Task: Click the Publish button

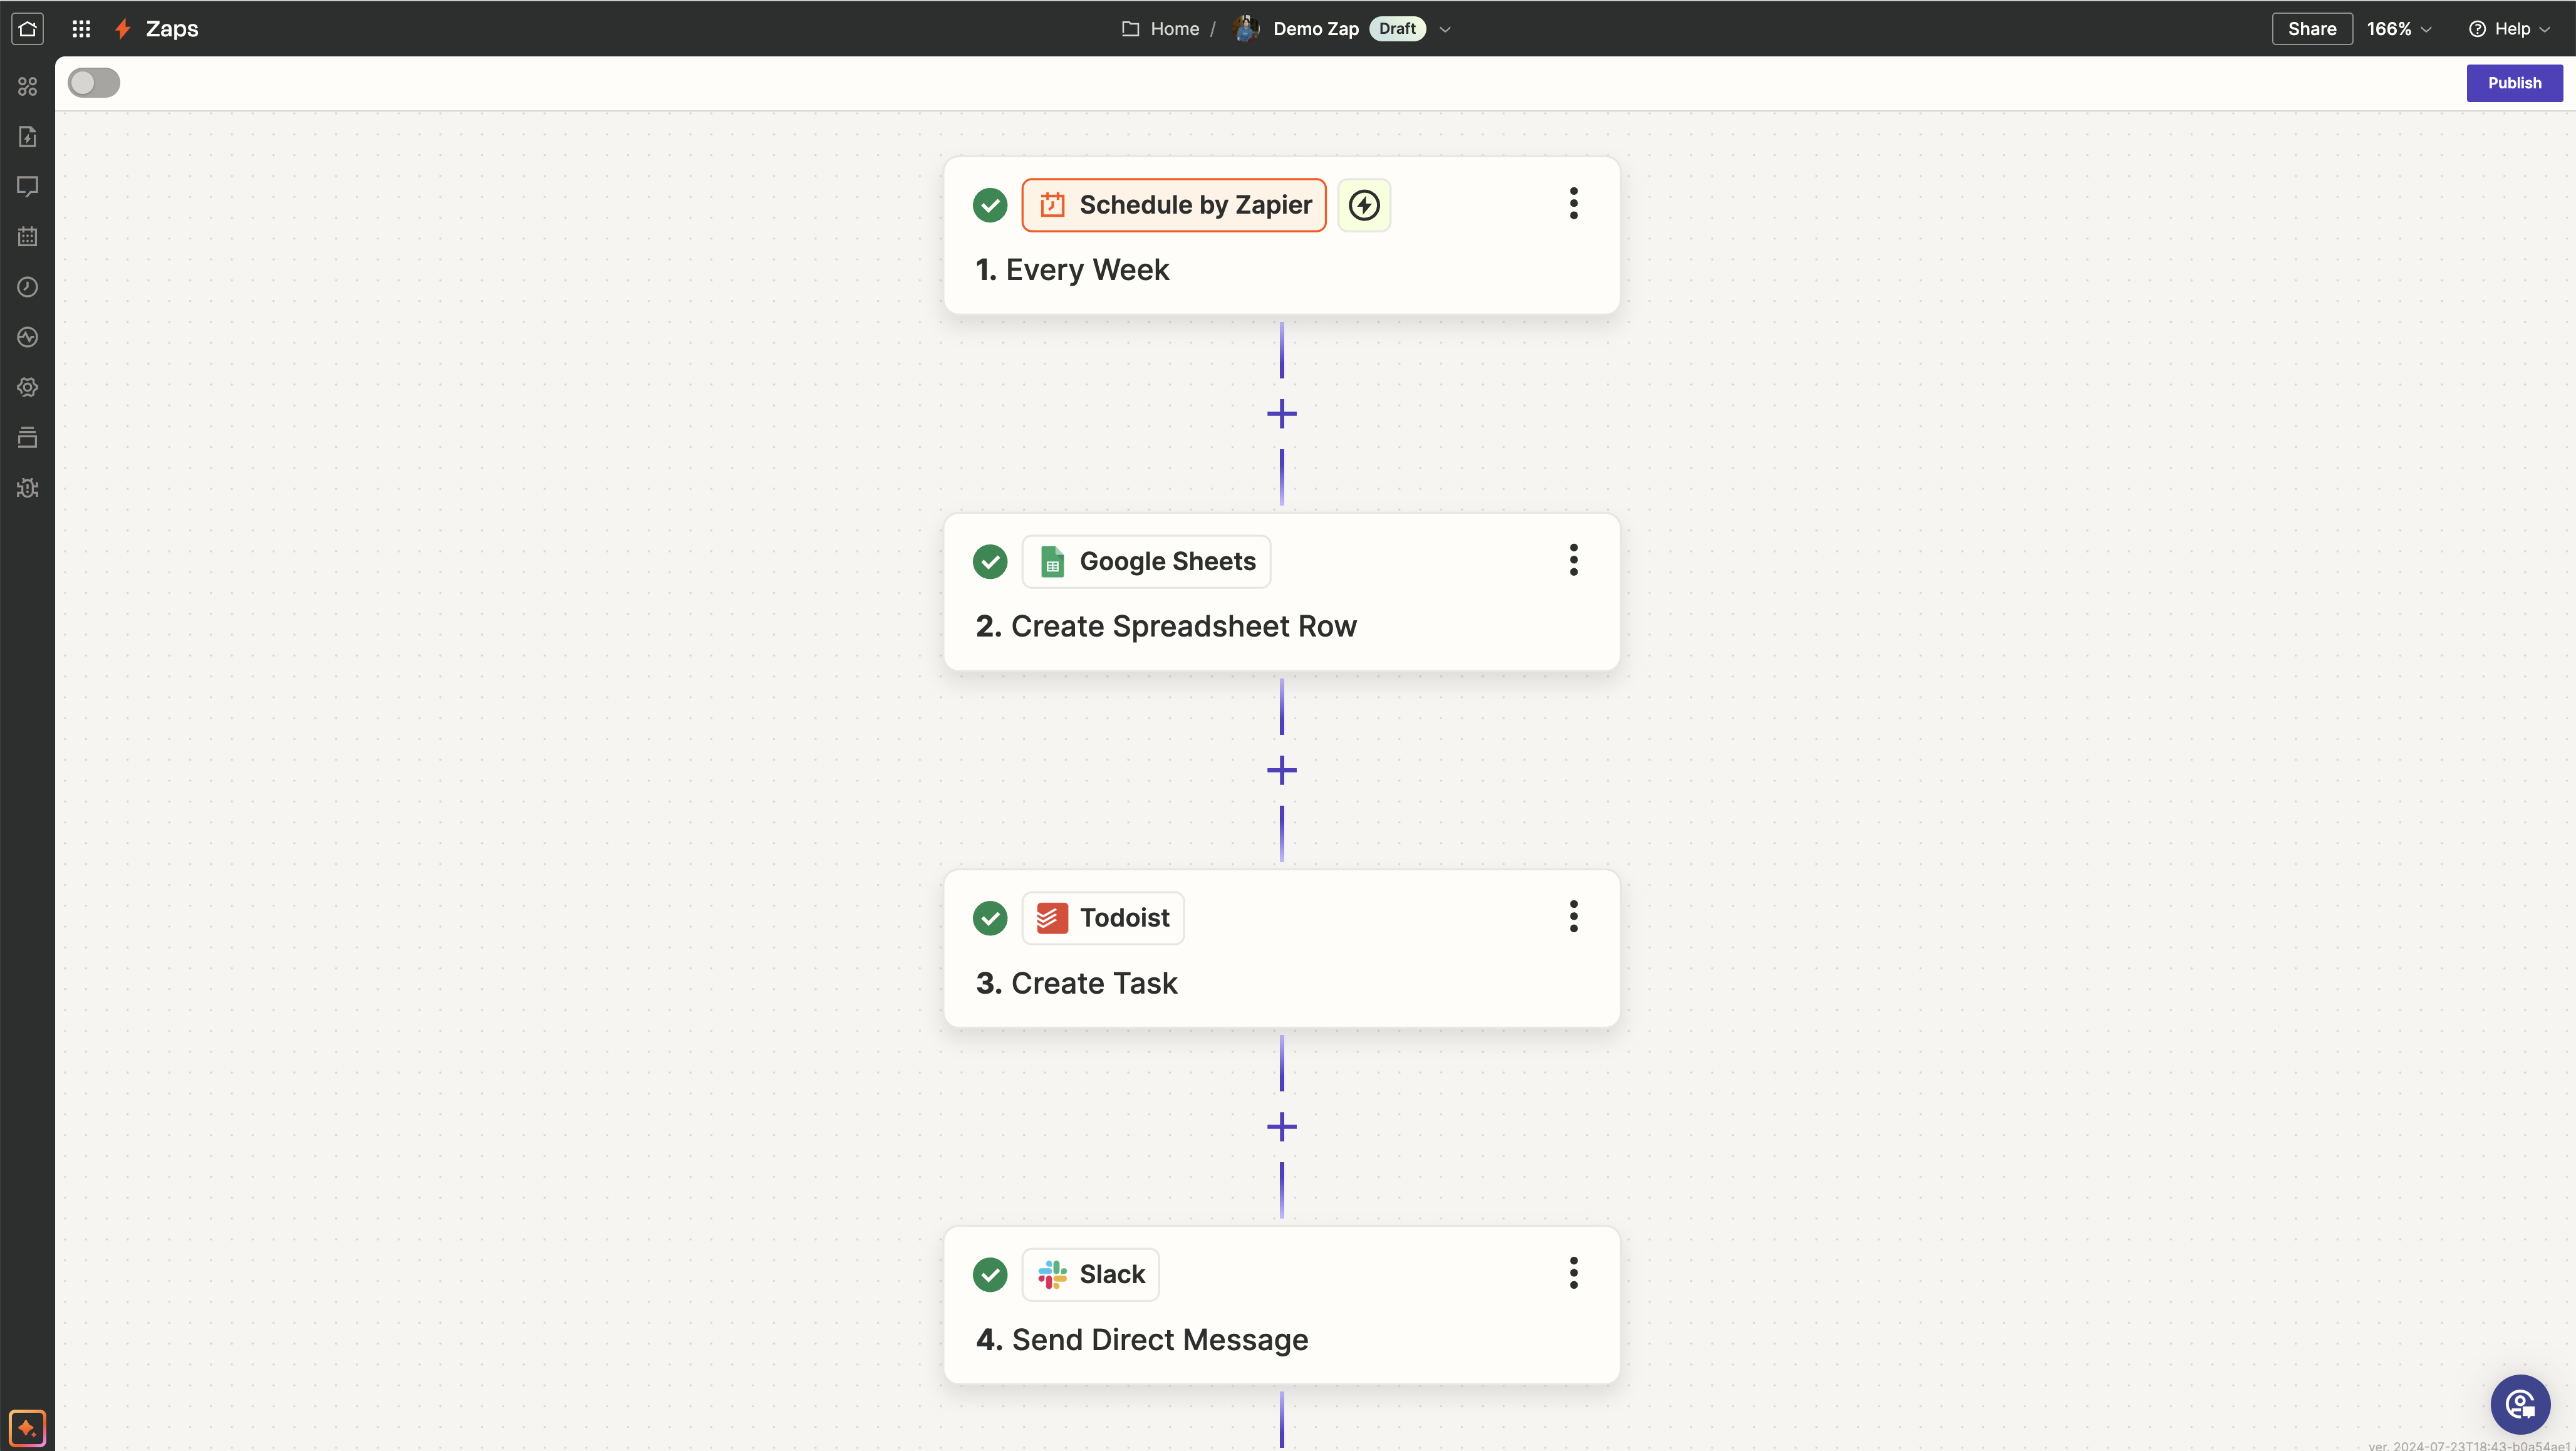Action: 2515,82
